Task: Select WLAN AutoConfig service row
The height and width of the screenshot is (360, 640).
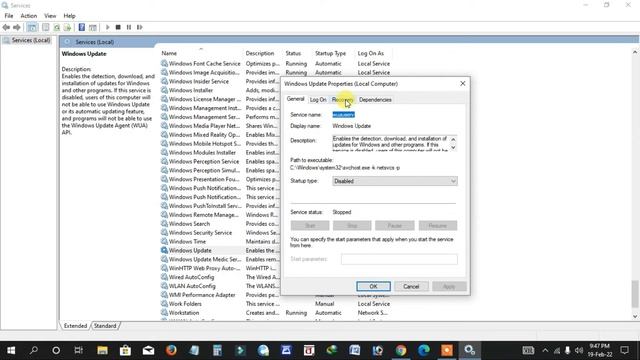Action: pyautogui.click(x=192, y=286)
